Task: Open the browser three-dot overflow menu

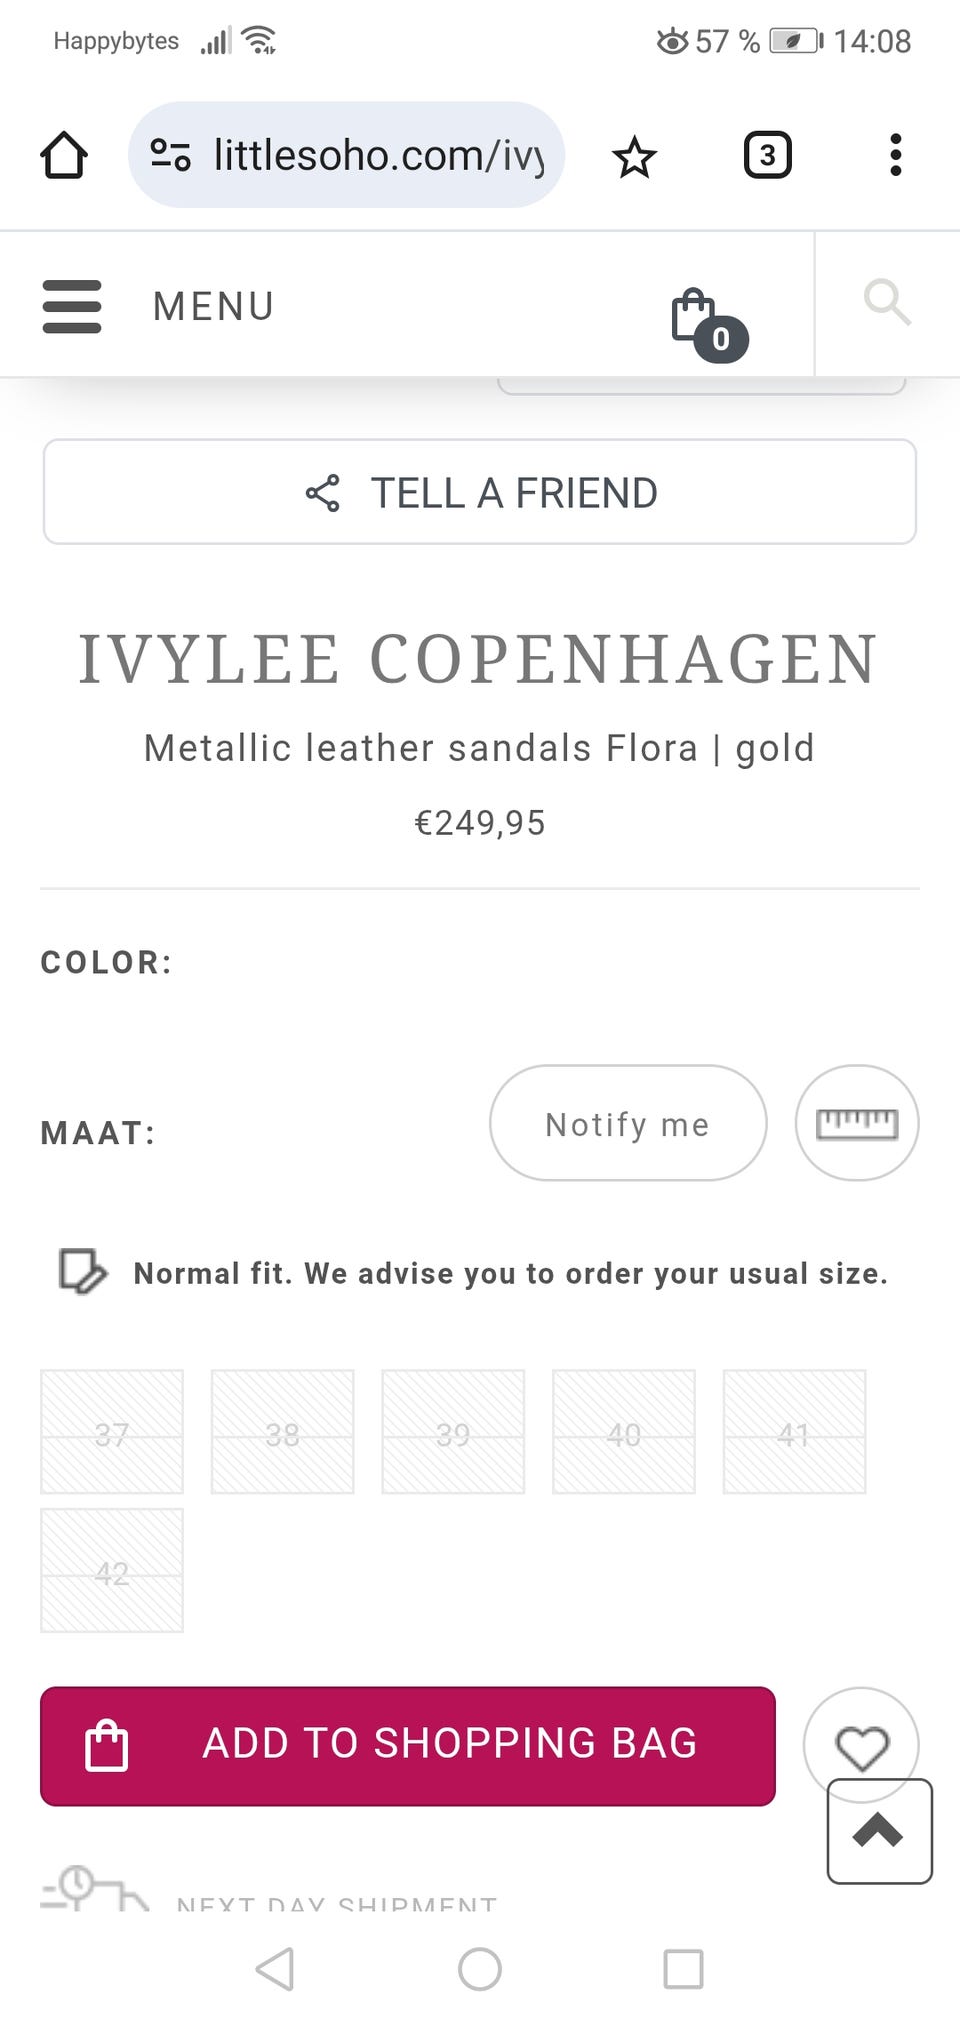Action: tap(895, 156)
